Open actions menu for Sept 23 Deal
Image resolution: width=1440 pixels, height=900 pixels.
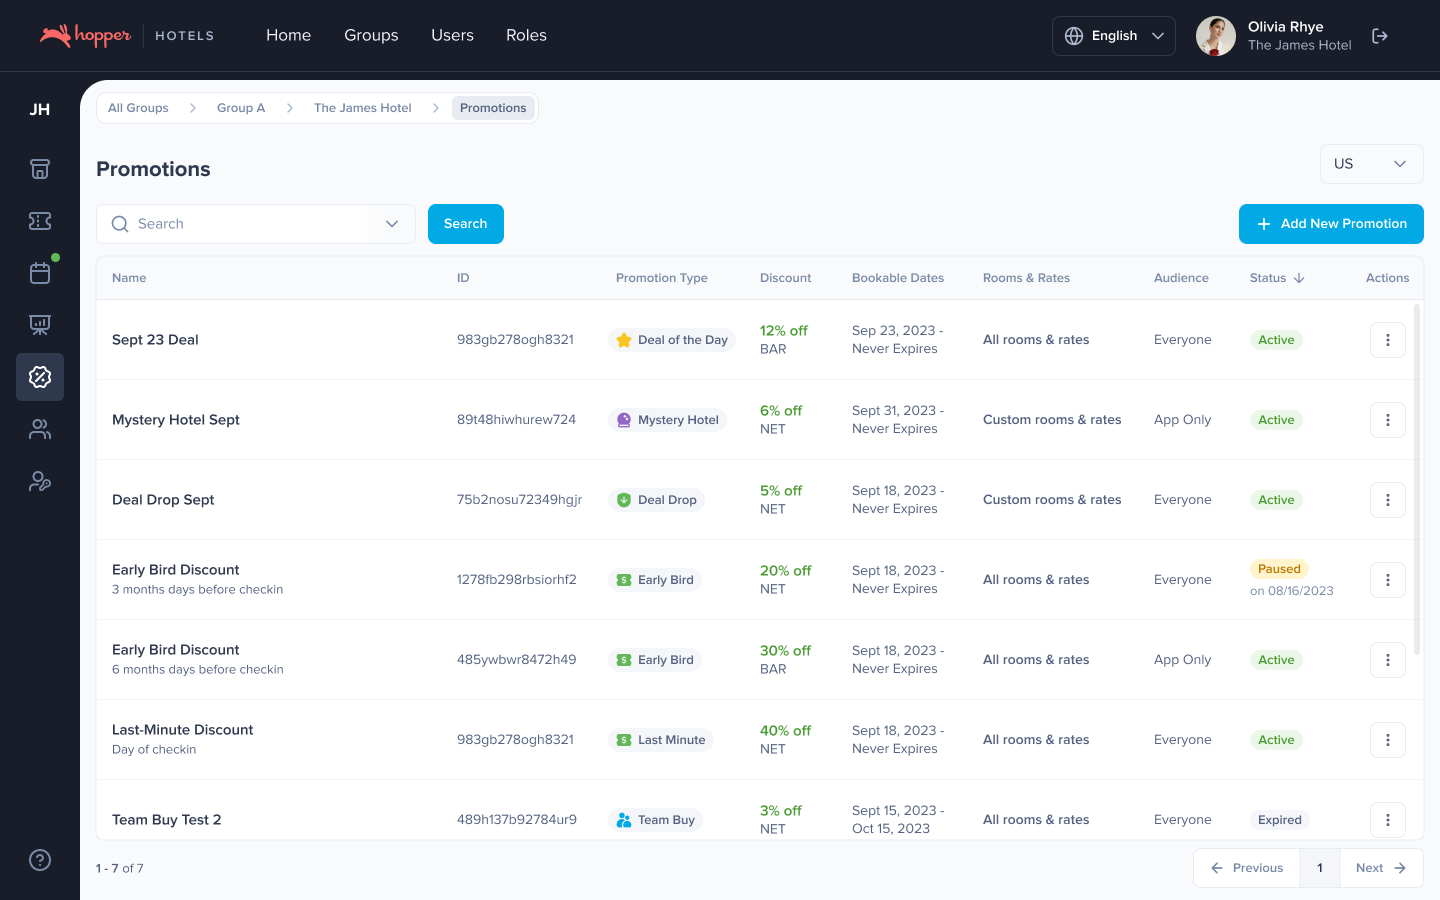[1387, 340]
